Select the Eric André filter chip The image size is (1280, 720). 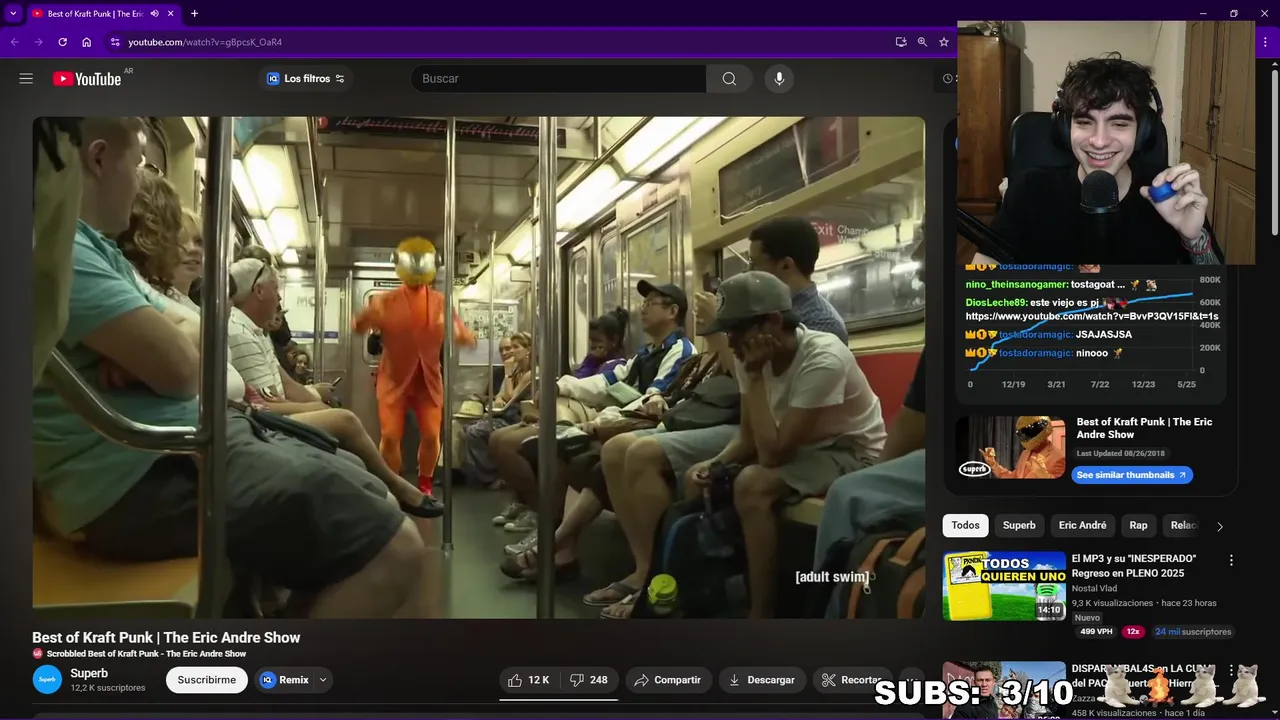point(1083,525)
